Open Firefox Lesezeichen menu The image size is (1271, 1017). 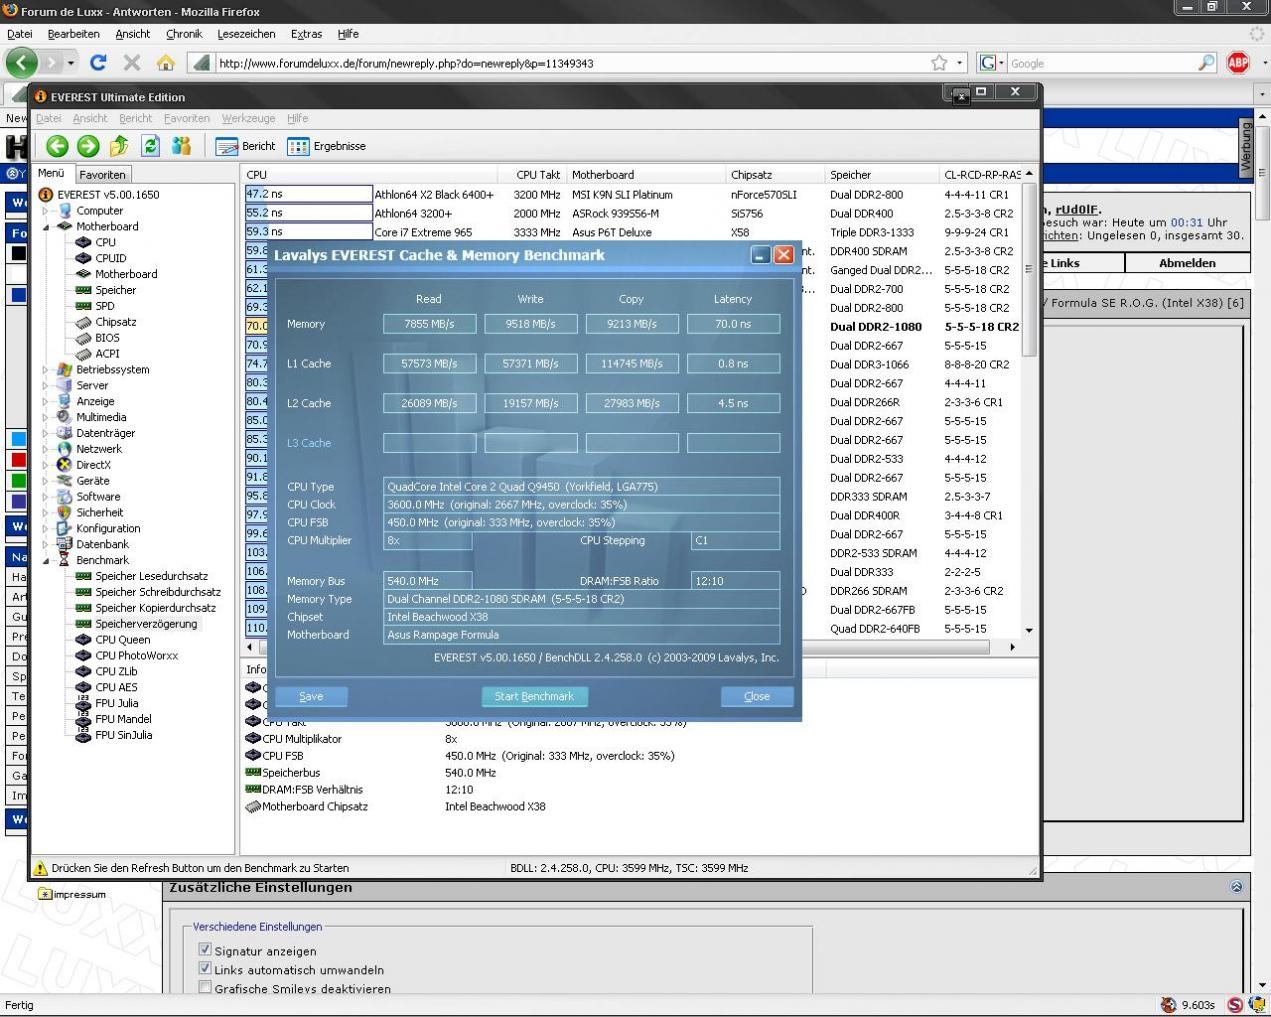point(246,34)
